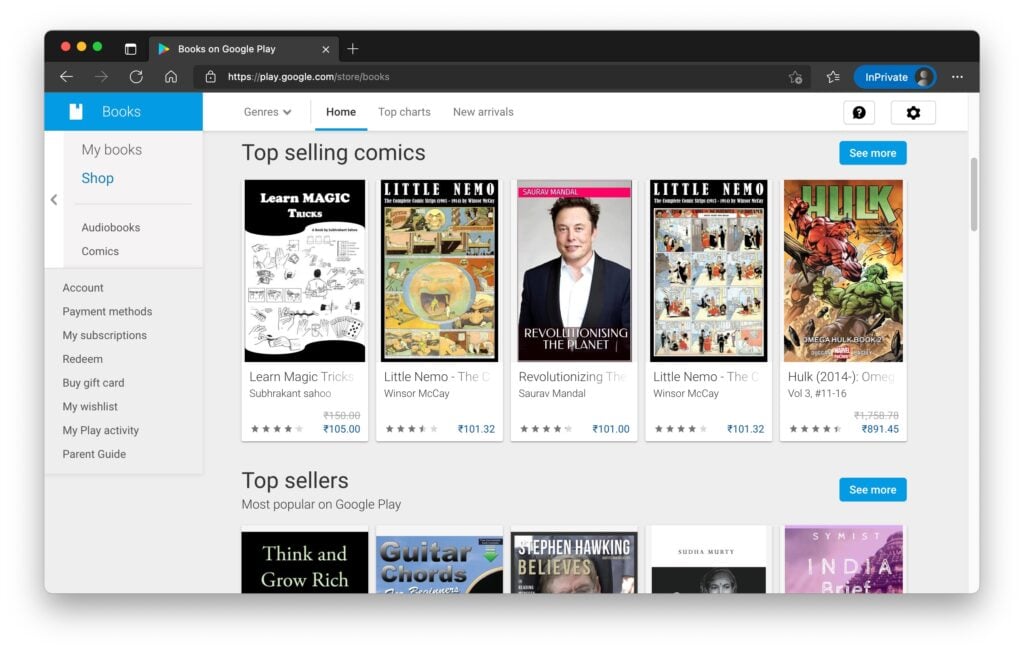This screenshot has height=652, width=1024.
Task: Open the Comics section link
Action: 100,251
